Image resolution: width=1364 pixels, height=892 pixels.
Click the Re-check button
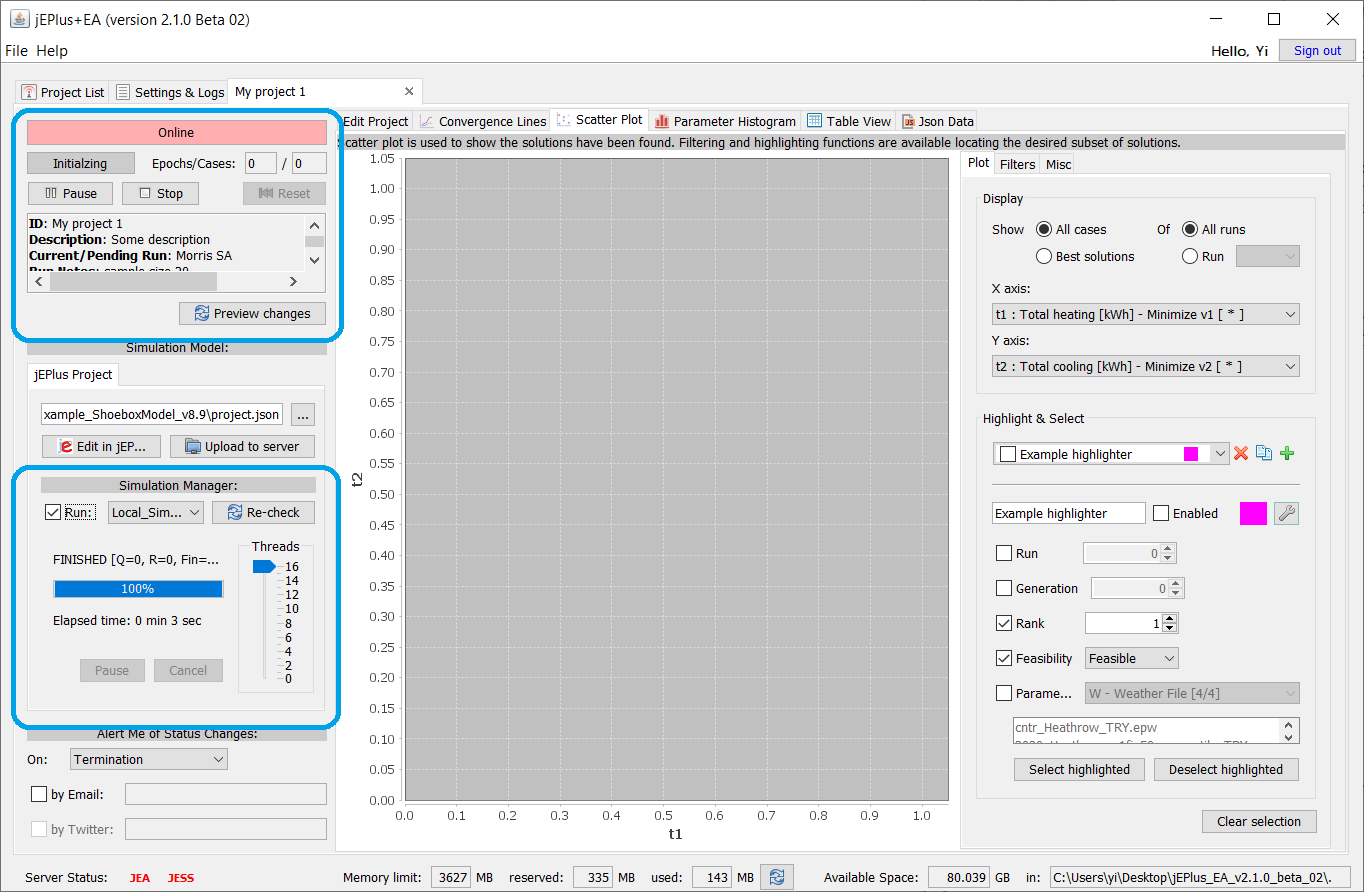click(x=263, y=512)
